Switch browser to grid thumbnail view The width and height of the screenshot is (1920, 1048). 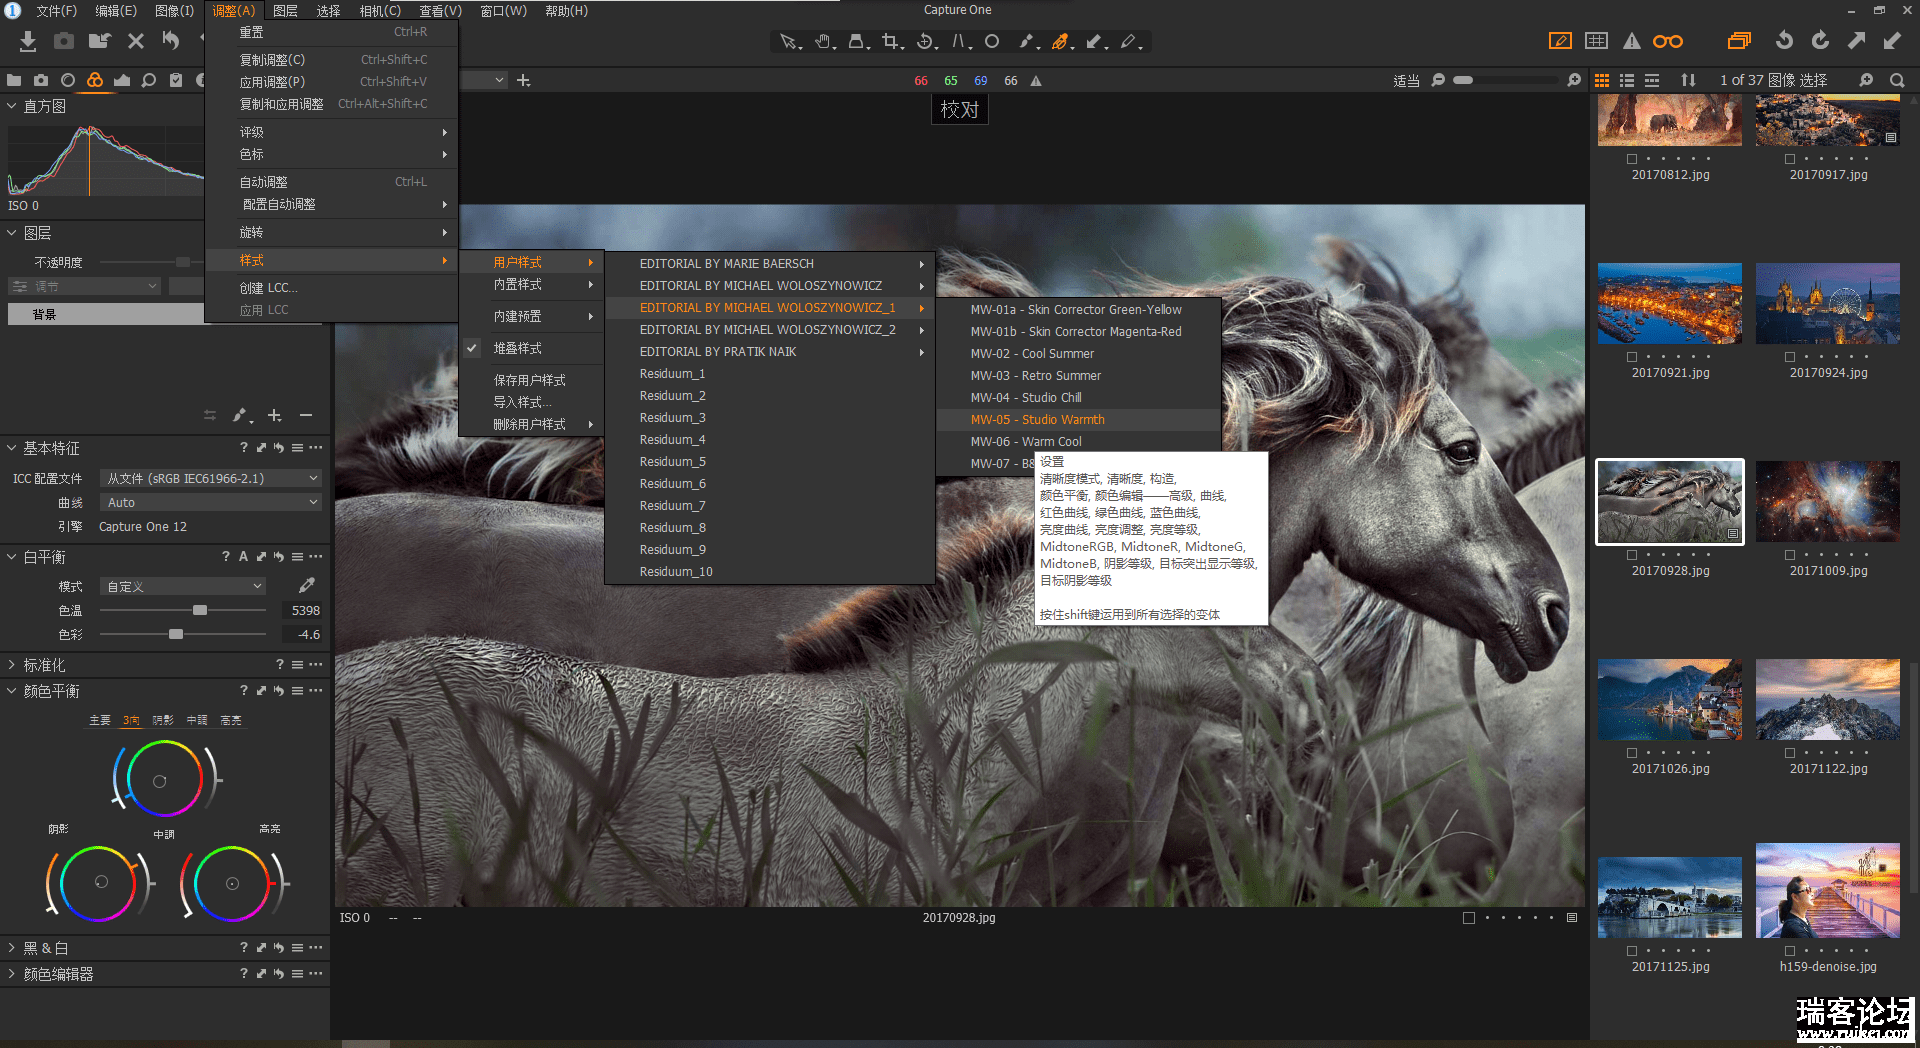[x=1602, y=80]
